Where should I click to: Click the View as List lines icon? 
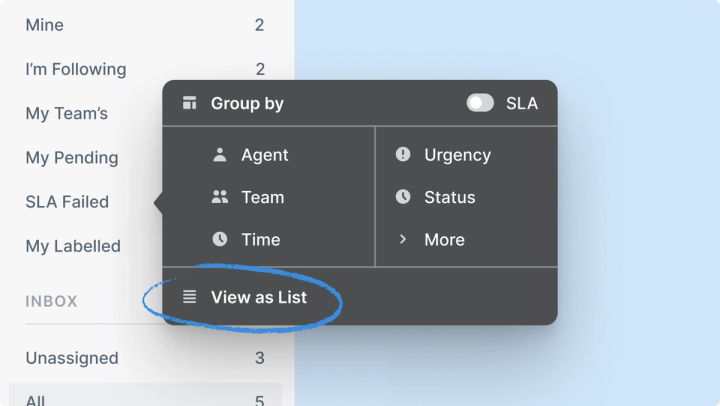[189, 297]
